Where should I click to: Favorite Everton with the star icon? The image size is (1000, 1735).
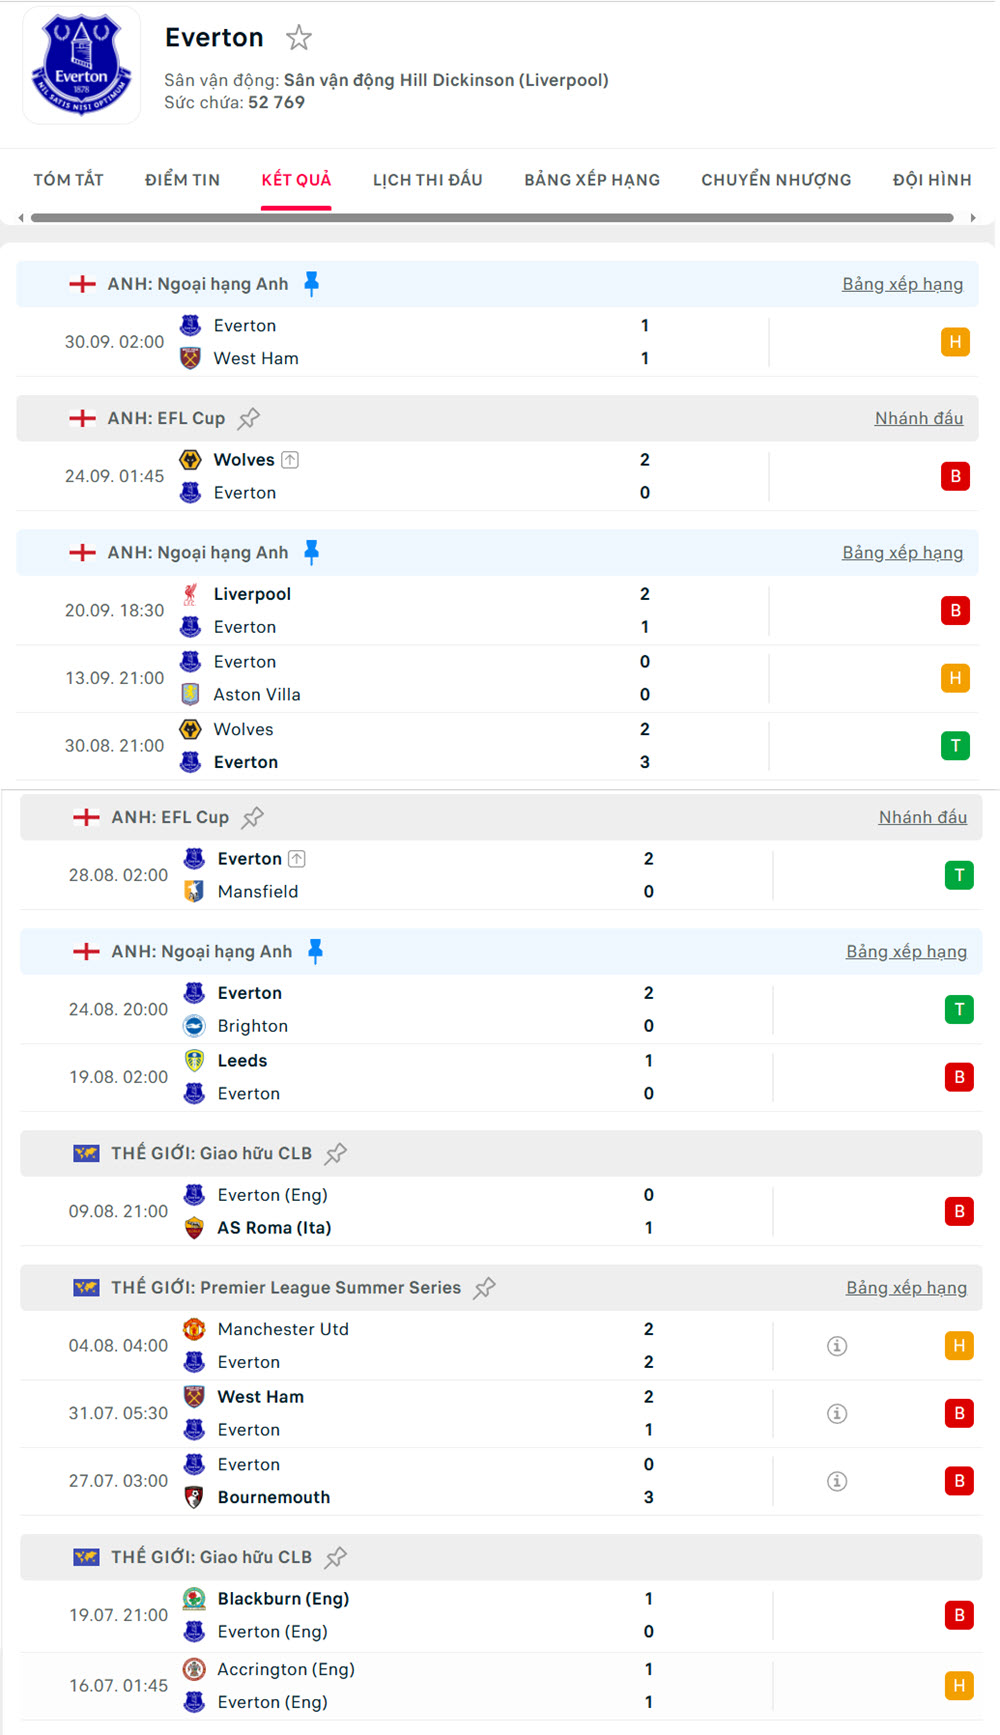299,38
